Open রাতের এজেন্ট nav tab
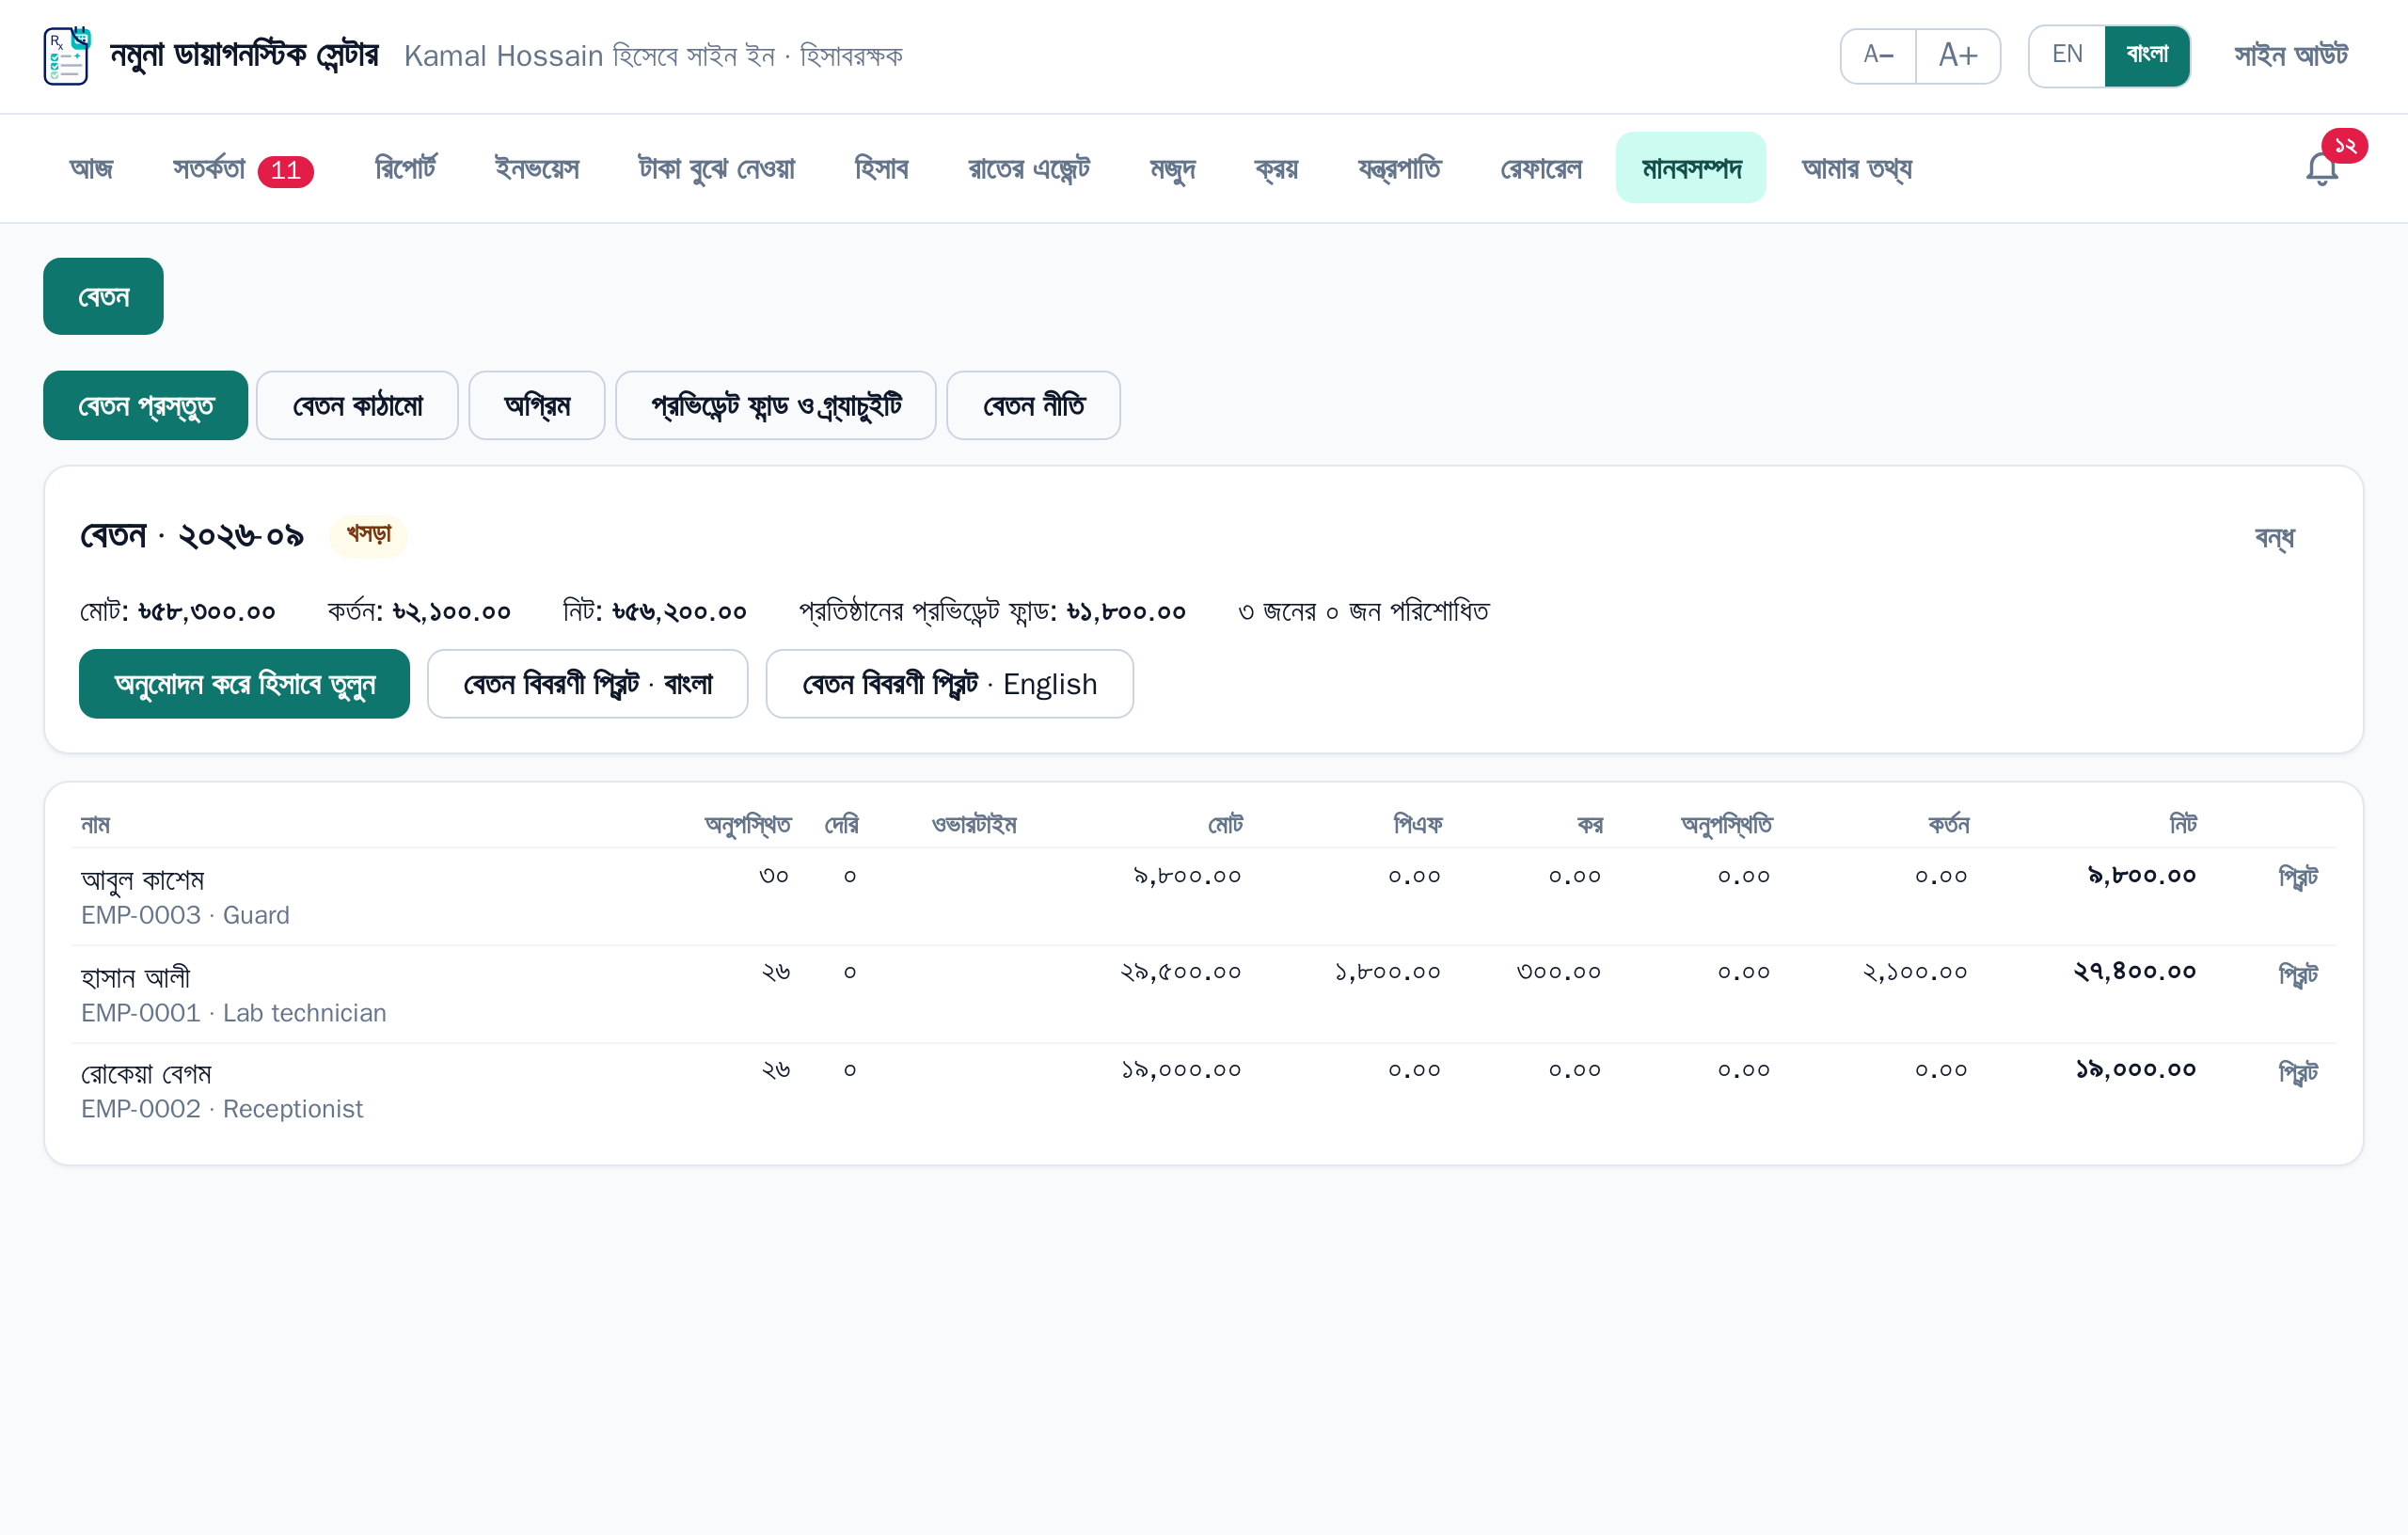 (x=1029, y=168)
